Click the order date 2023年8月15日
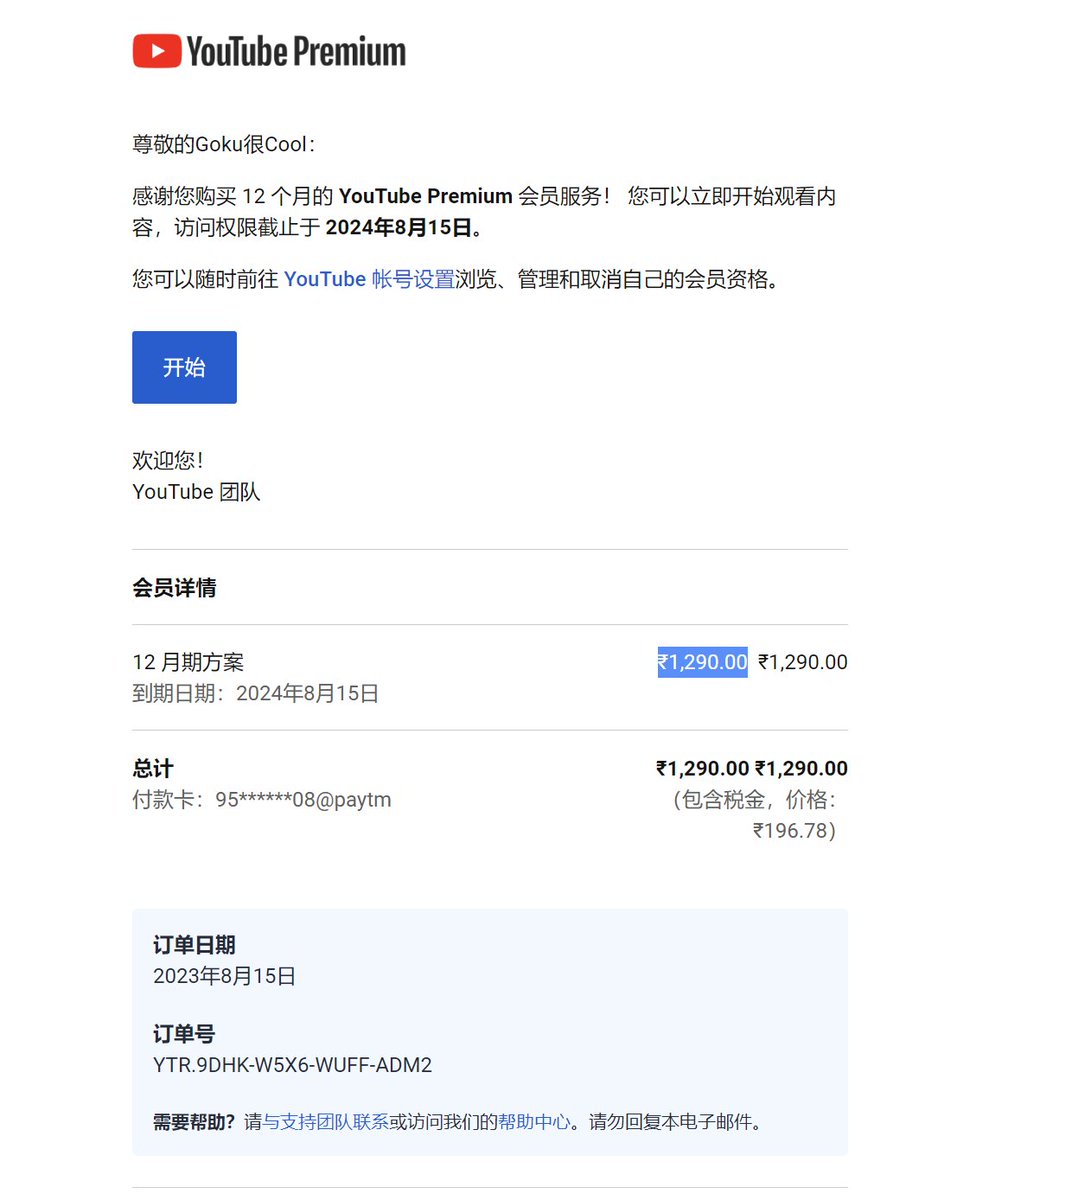 coord(224,976)
